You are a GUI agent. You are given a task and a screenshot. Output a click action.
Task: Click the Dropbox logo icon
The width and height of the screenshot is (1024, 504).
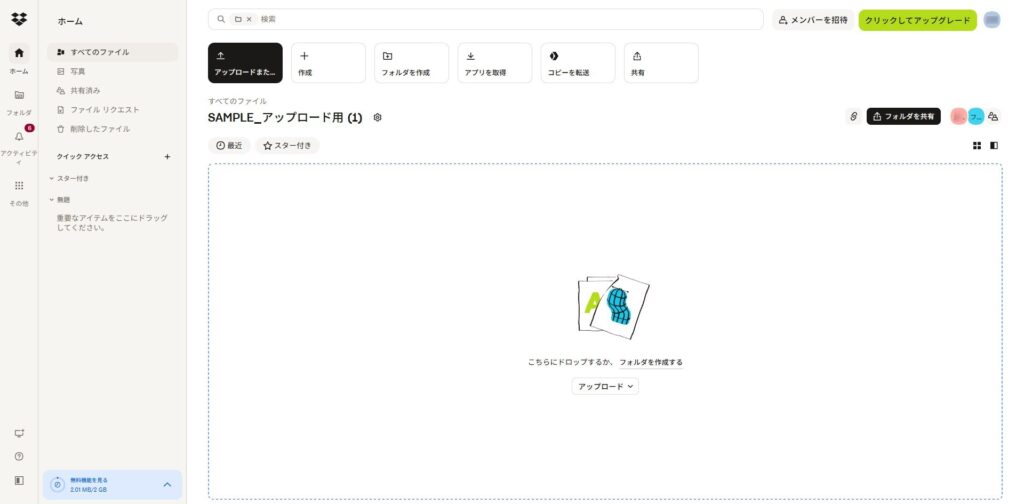point(19,19)
